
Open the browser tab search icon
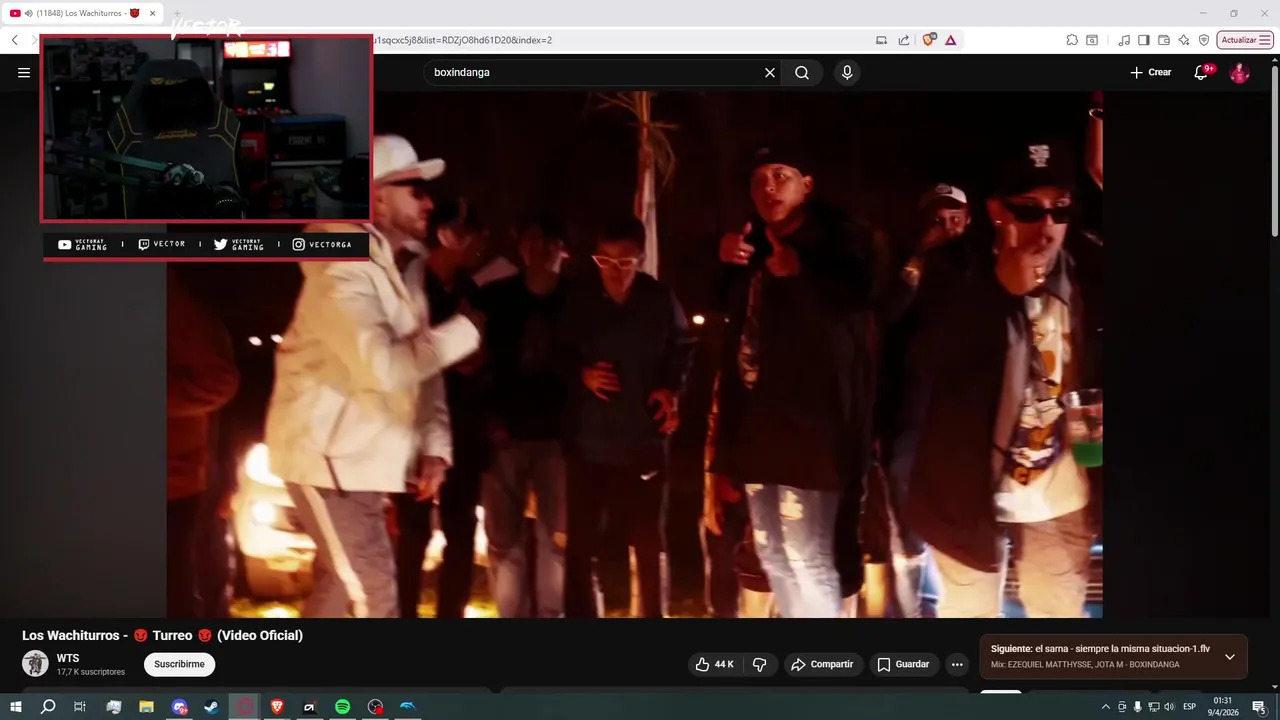[1092, 40]
